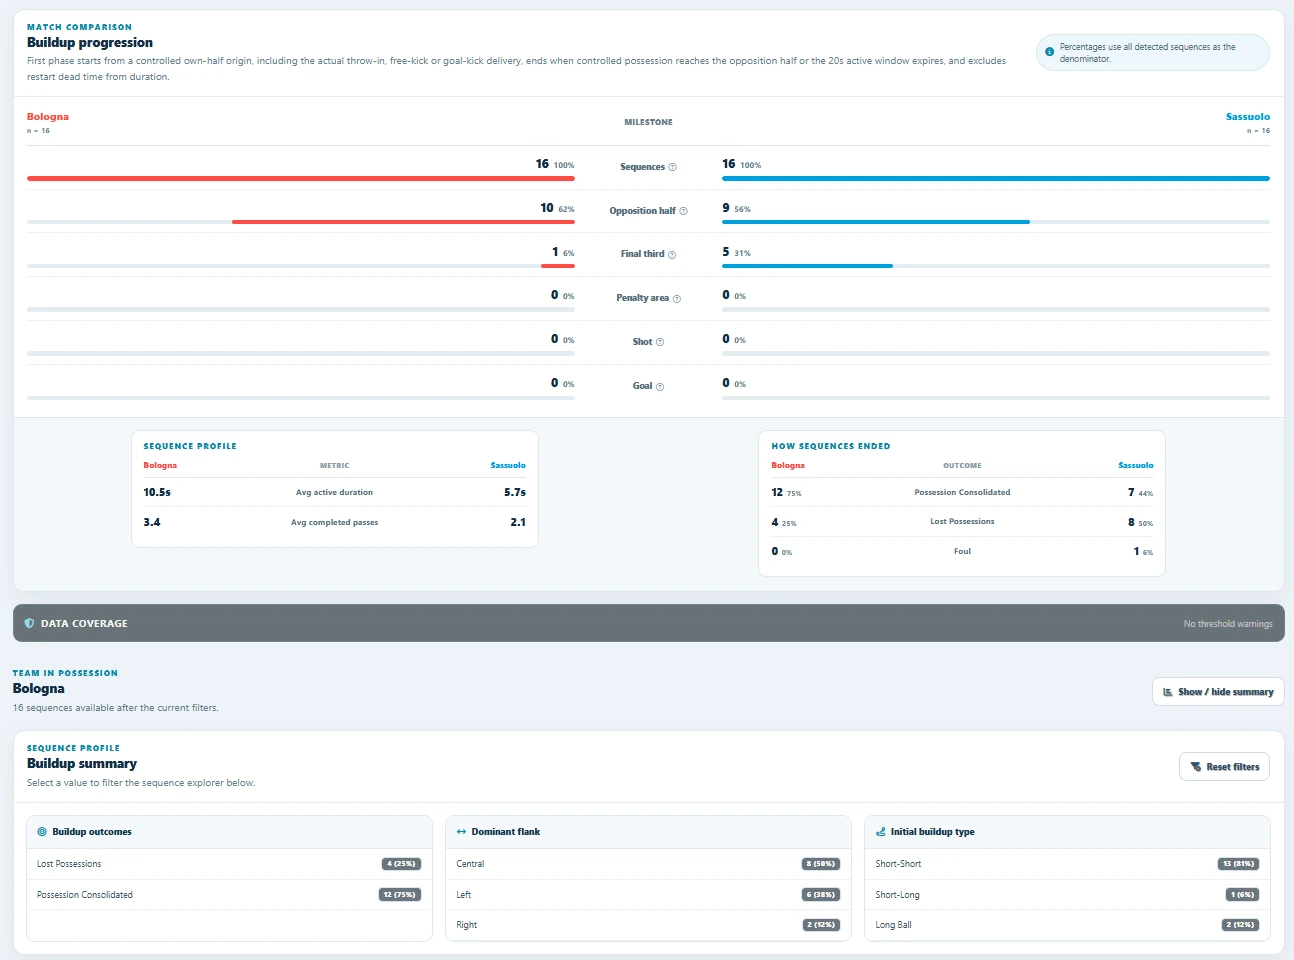
Task: Click the target icon beside Buildup outcomes
Action: pyautogui.click(x=42, y=832)
